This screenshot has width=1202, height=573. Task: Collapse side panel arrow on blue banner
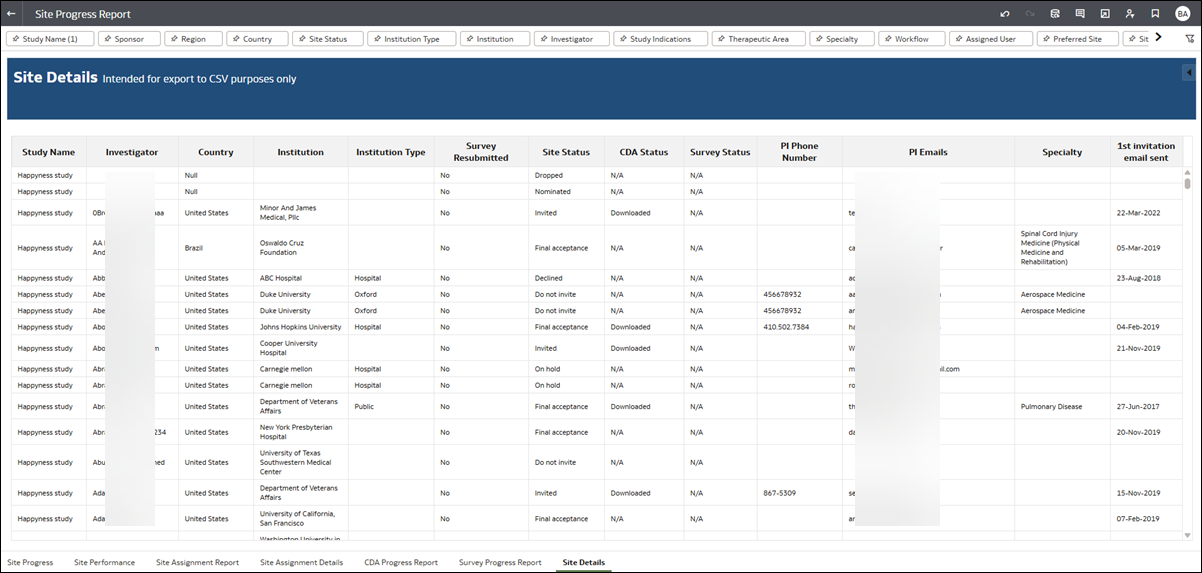(1189, 72)
